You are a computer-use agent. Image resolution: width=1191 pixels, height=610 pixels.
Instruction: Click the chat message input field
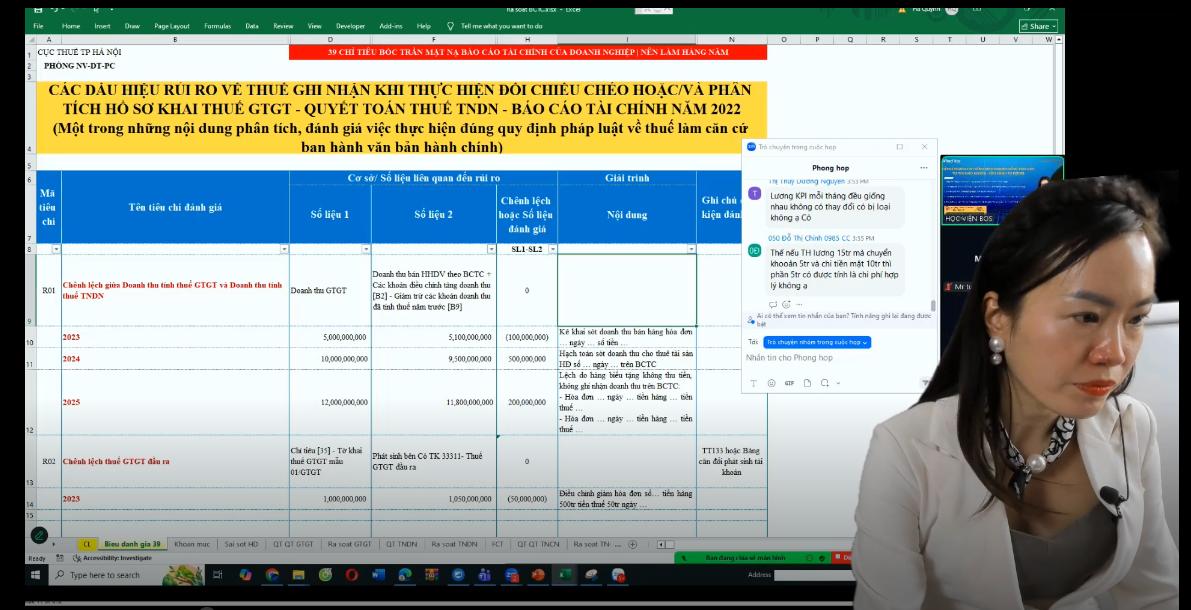835,358
